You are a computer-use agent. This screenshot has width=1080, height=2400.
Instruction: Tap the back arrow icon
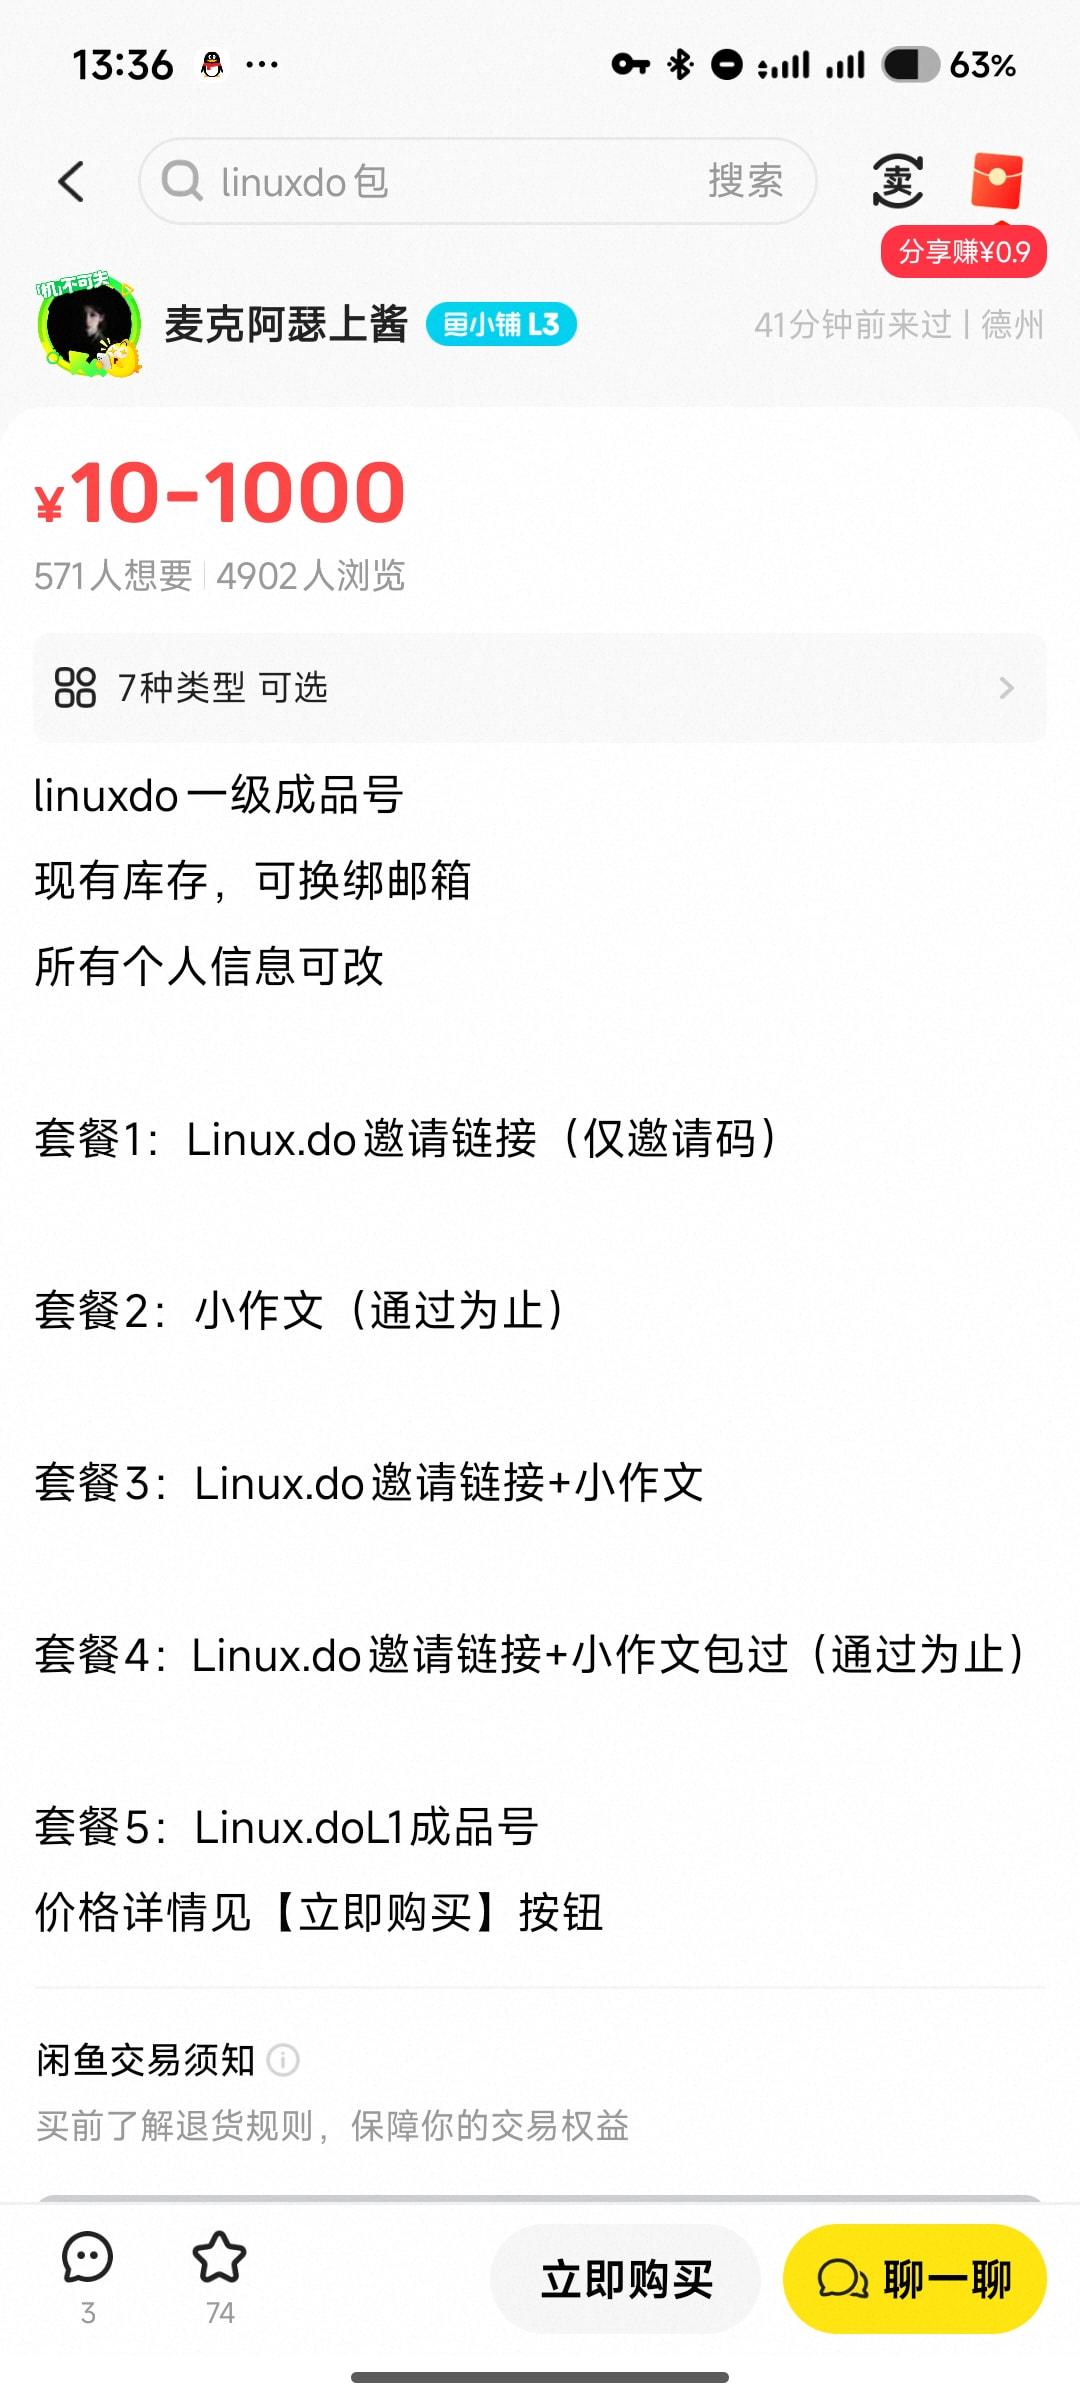pyautogui.click(x=71, y=182)
